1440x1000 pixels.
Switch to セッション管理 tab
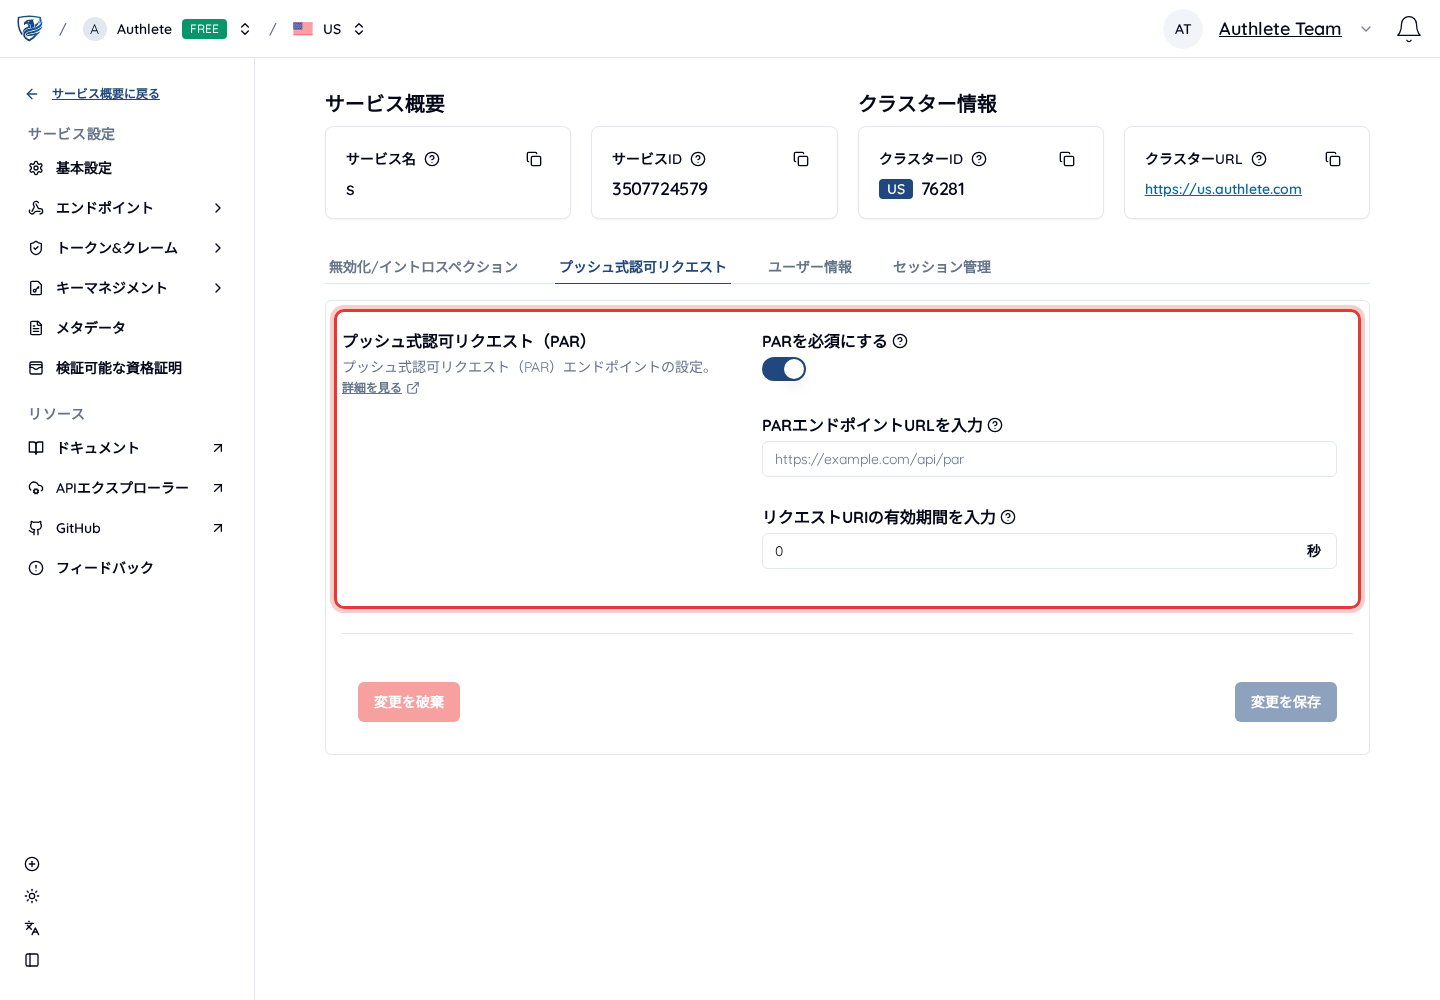pyautogui.click(x=942, y=267)
